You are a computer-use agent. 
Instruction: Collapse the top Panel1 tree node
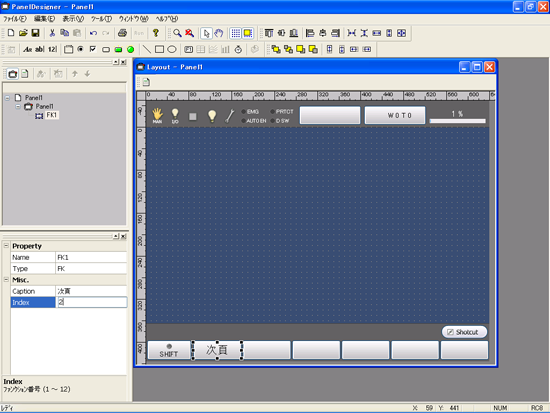tap(7, 98)
